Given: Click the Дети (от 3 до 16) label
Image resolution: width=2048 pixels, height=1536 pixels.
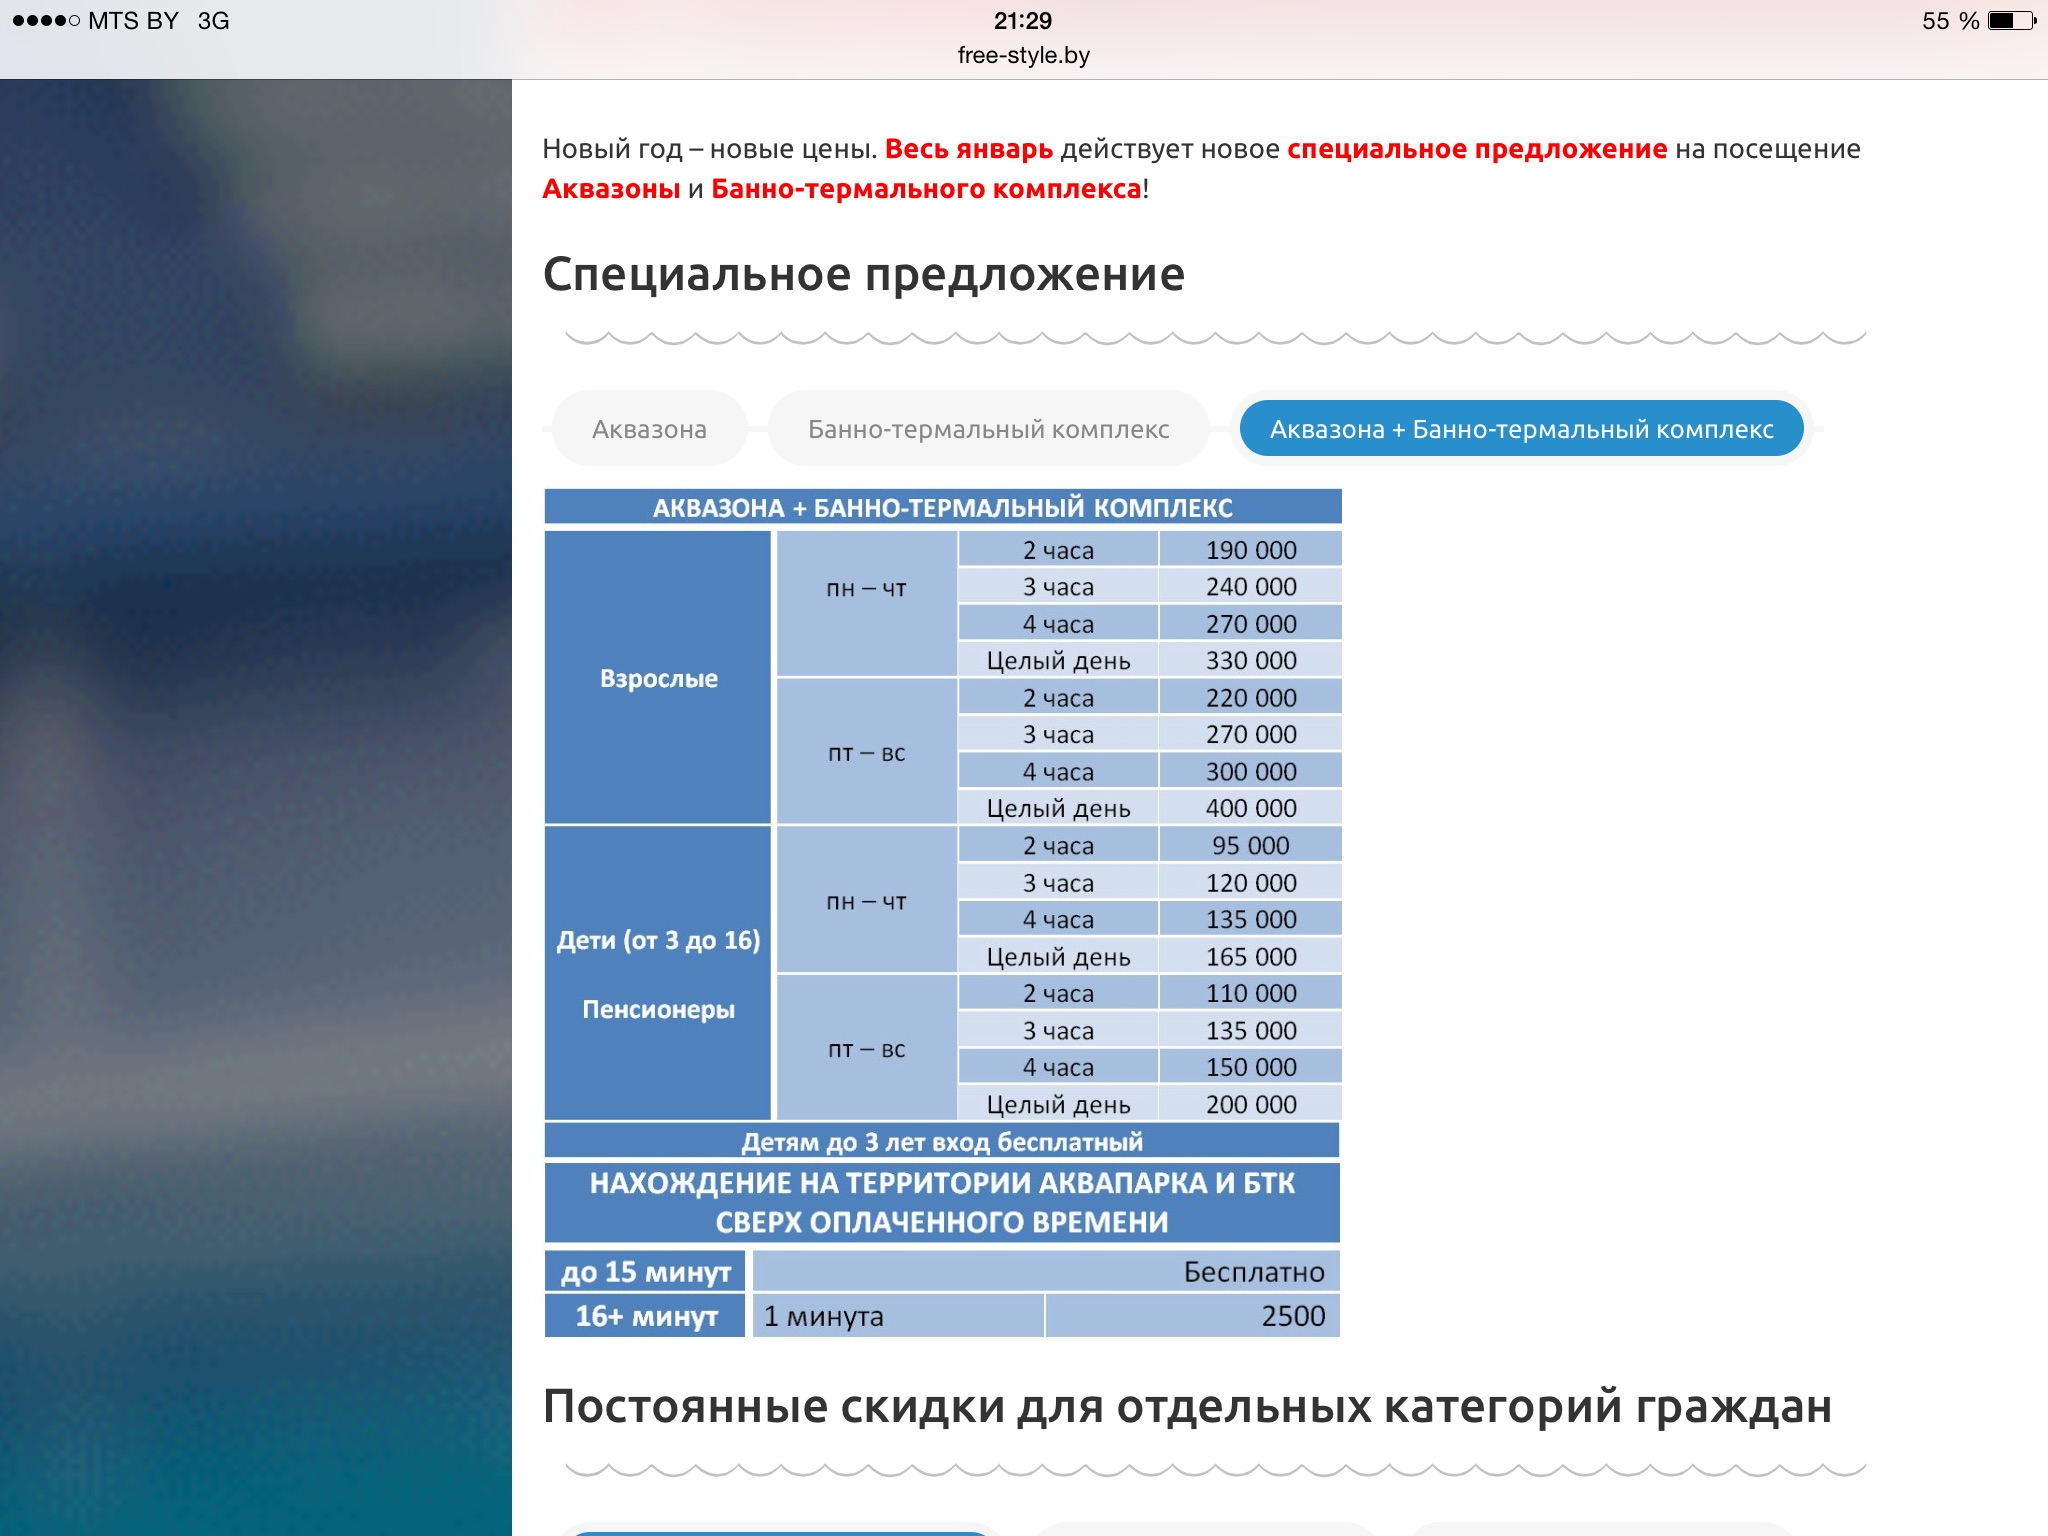Looking at the screenshot, I should coord(658,940).
